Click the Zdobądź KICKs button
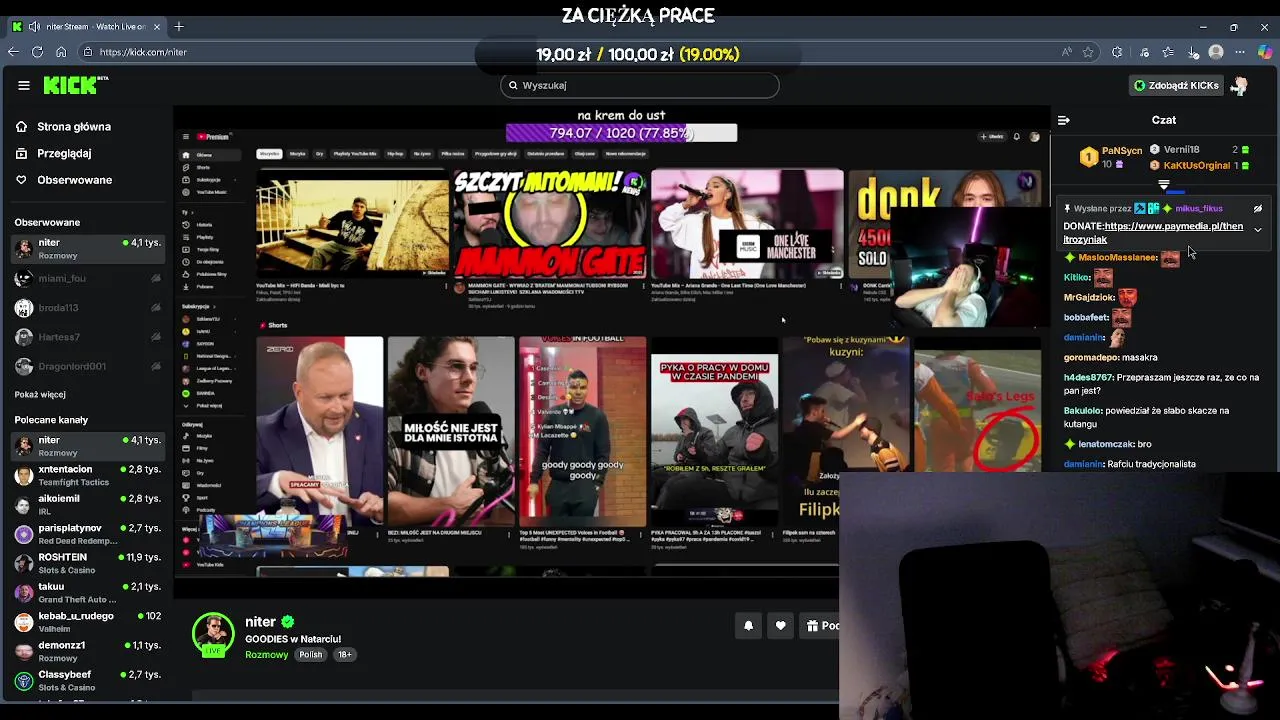 tap(1177, 85)
